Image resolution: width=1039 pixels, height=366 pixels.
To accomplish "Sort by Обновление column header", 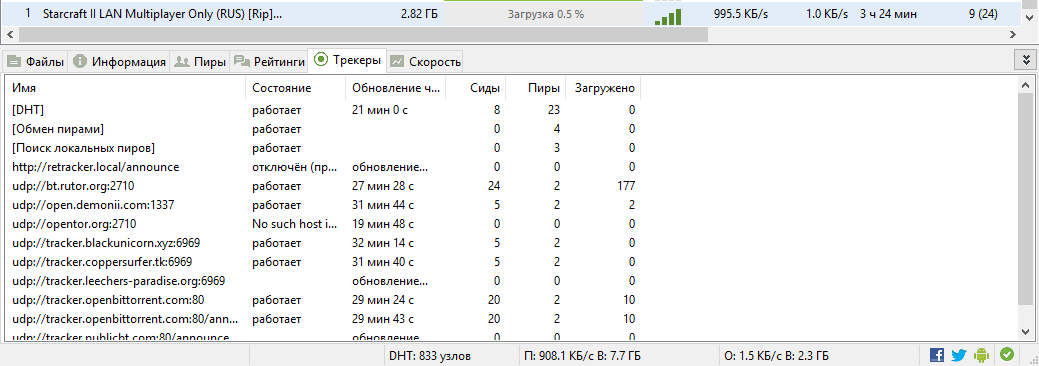I will [395, 88].
